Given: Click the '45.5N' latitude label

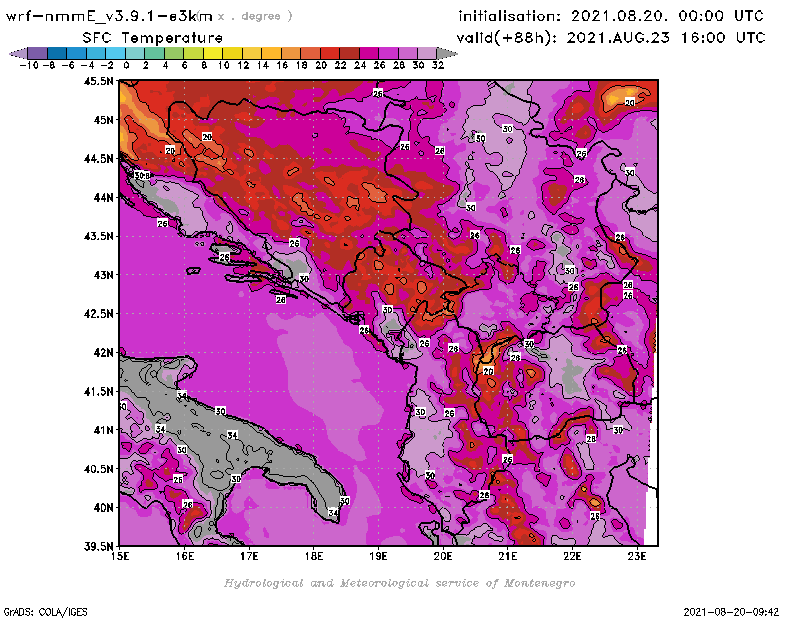Looking at the screenshot, I should (x=98, y=81).
